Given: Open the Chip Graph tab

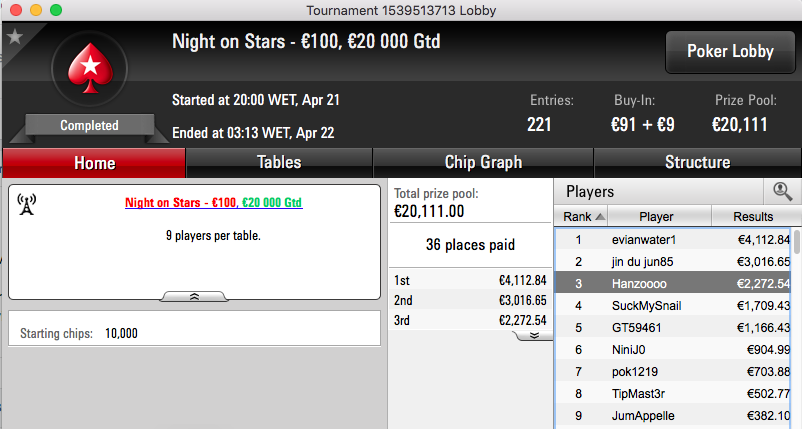Looking at the screenshot, I should click(x=483, y=163).
